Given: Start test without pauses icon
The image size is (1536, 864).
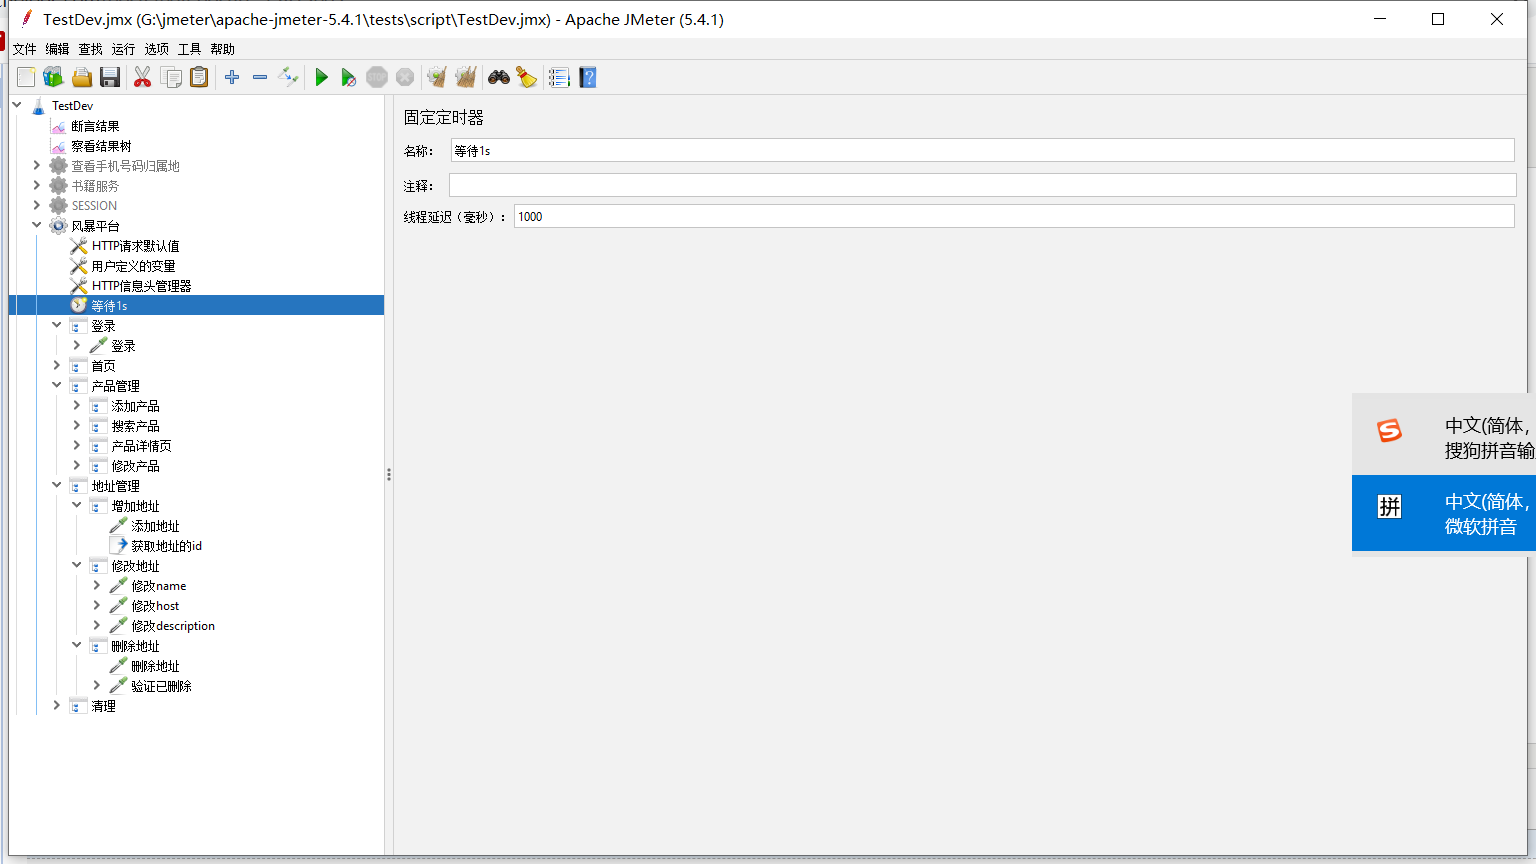Looking at the screenshot, I should [348, 77].
